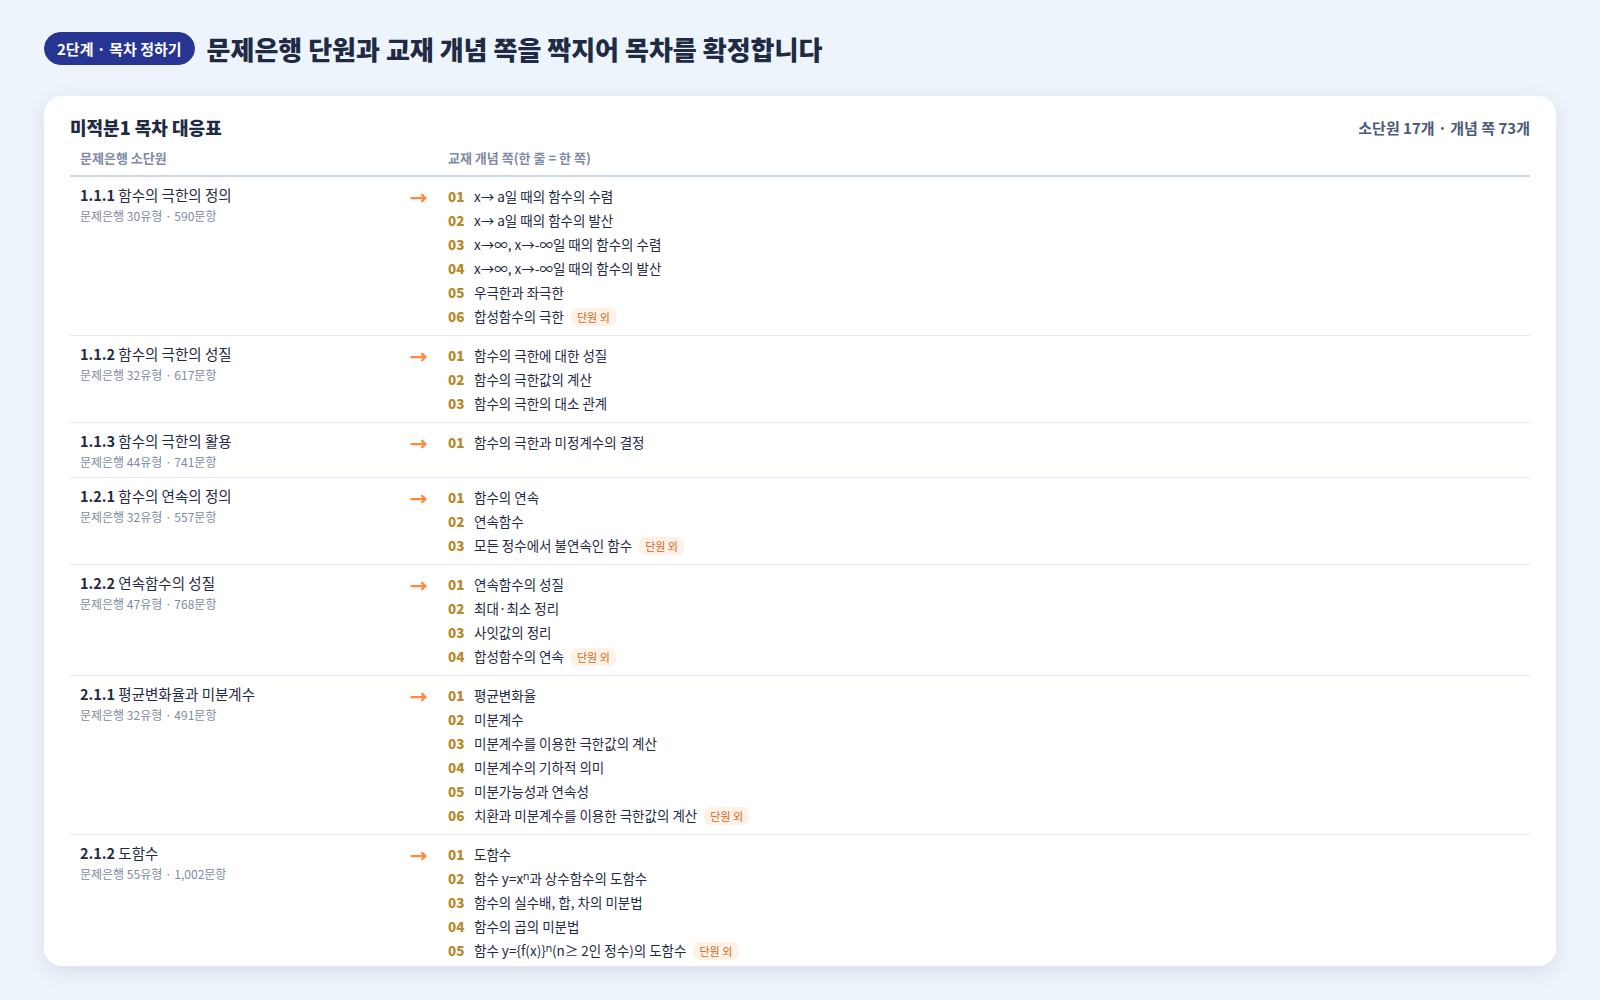Select concept 'x→∞, x→-∞일 때의 함수의 수렴'
Image resolution: width=1600 pixels, height=1000 pixels.
pos(567,245)
